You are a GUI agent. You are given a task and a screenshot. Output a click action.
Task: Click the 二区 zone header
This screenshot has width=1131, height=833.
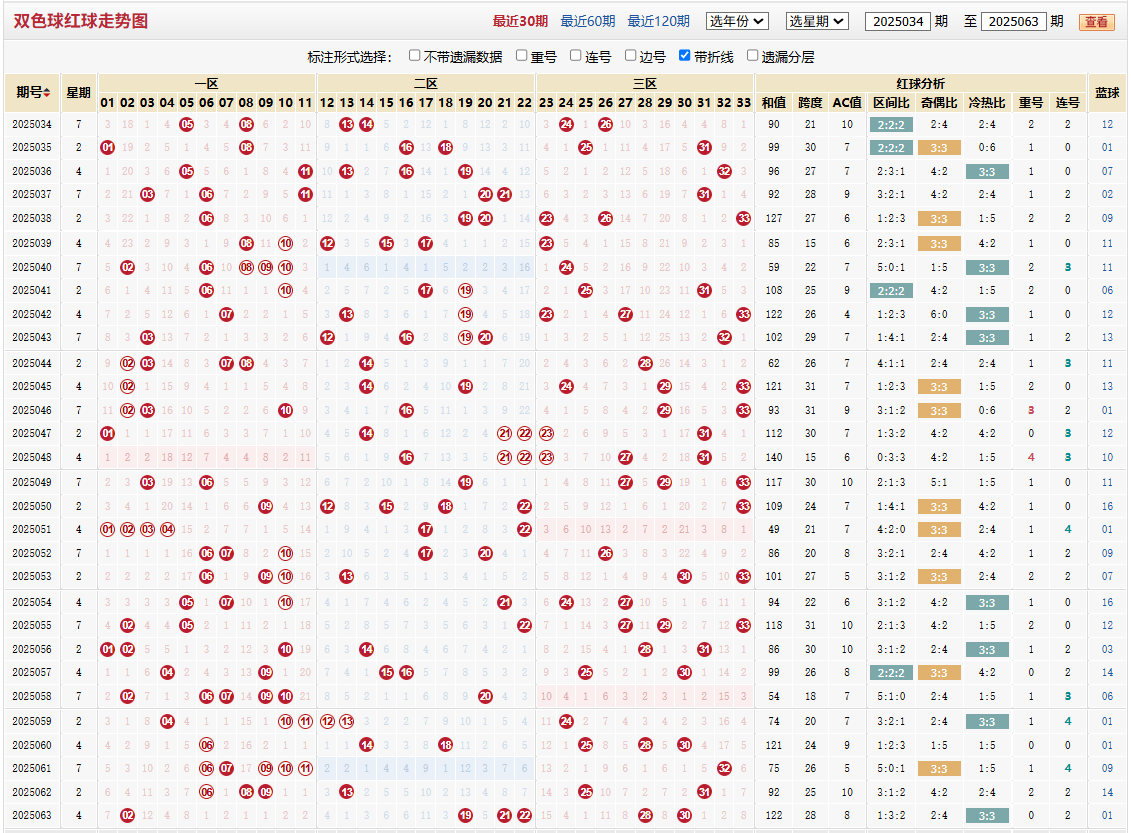[x=426, y=83]
